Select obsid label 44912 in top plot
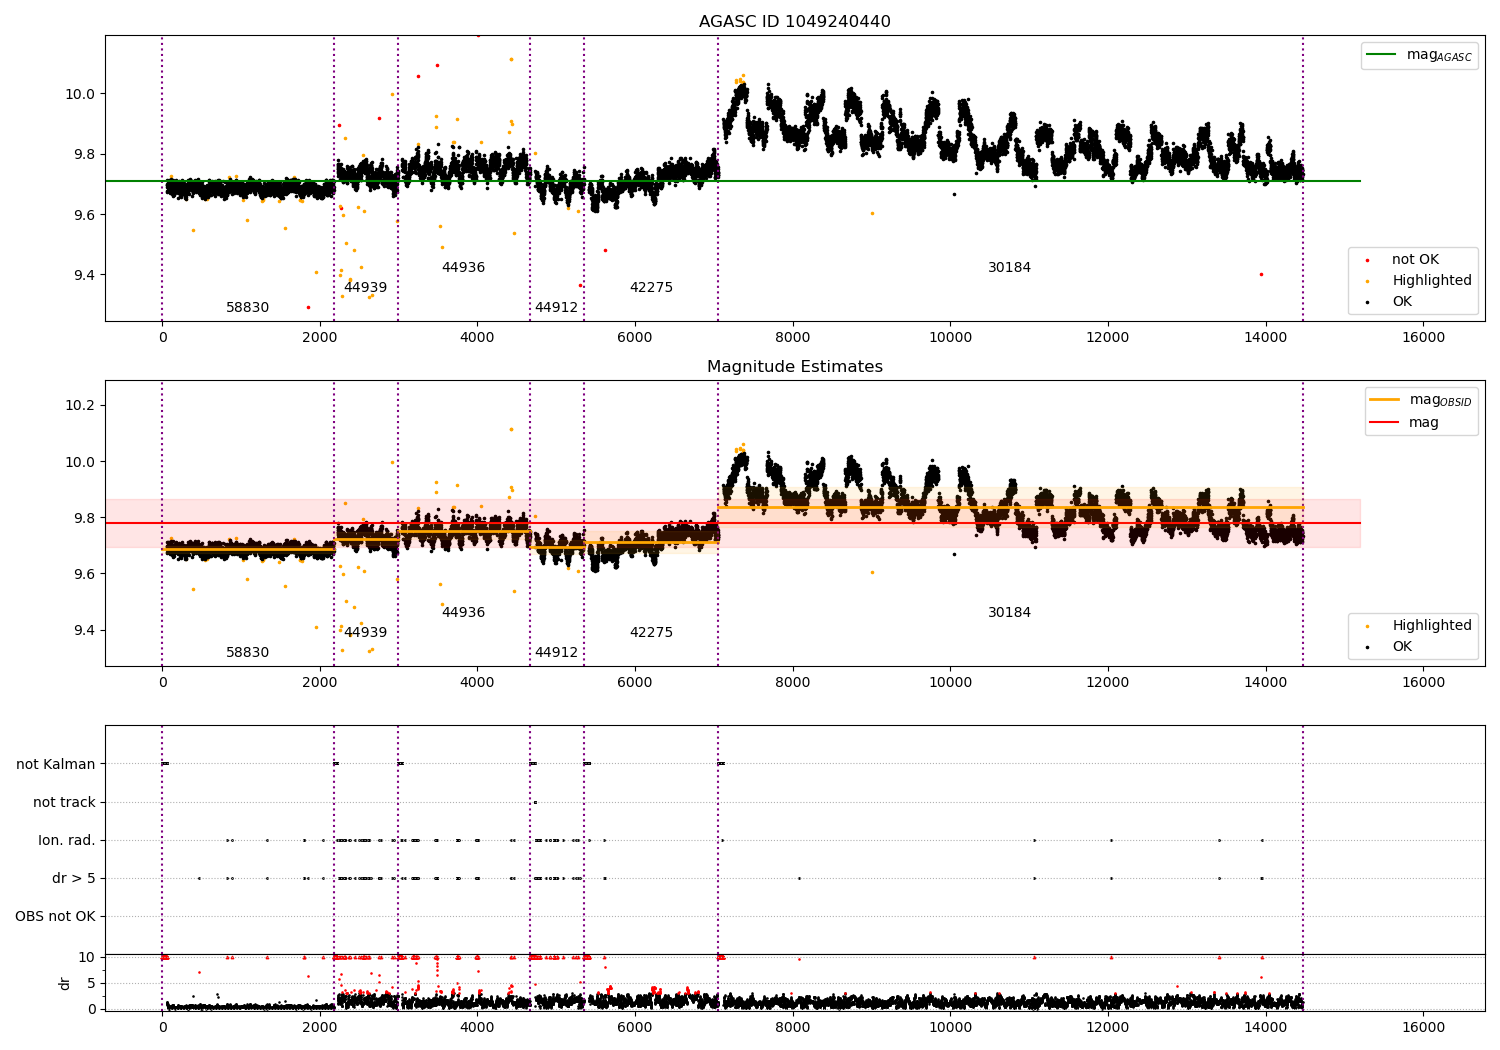This screenshot has height=1050, width=1500. coord(556,308)
